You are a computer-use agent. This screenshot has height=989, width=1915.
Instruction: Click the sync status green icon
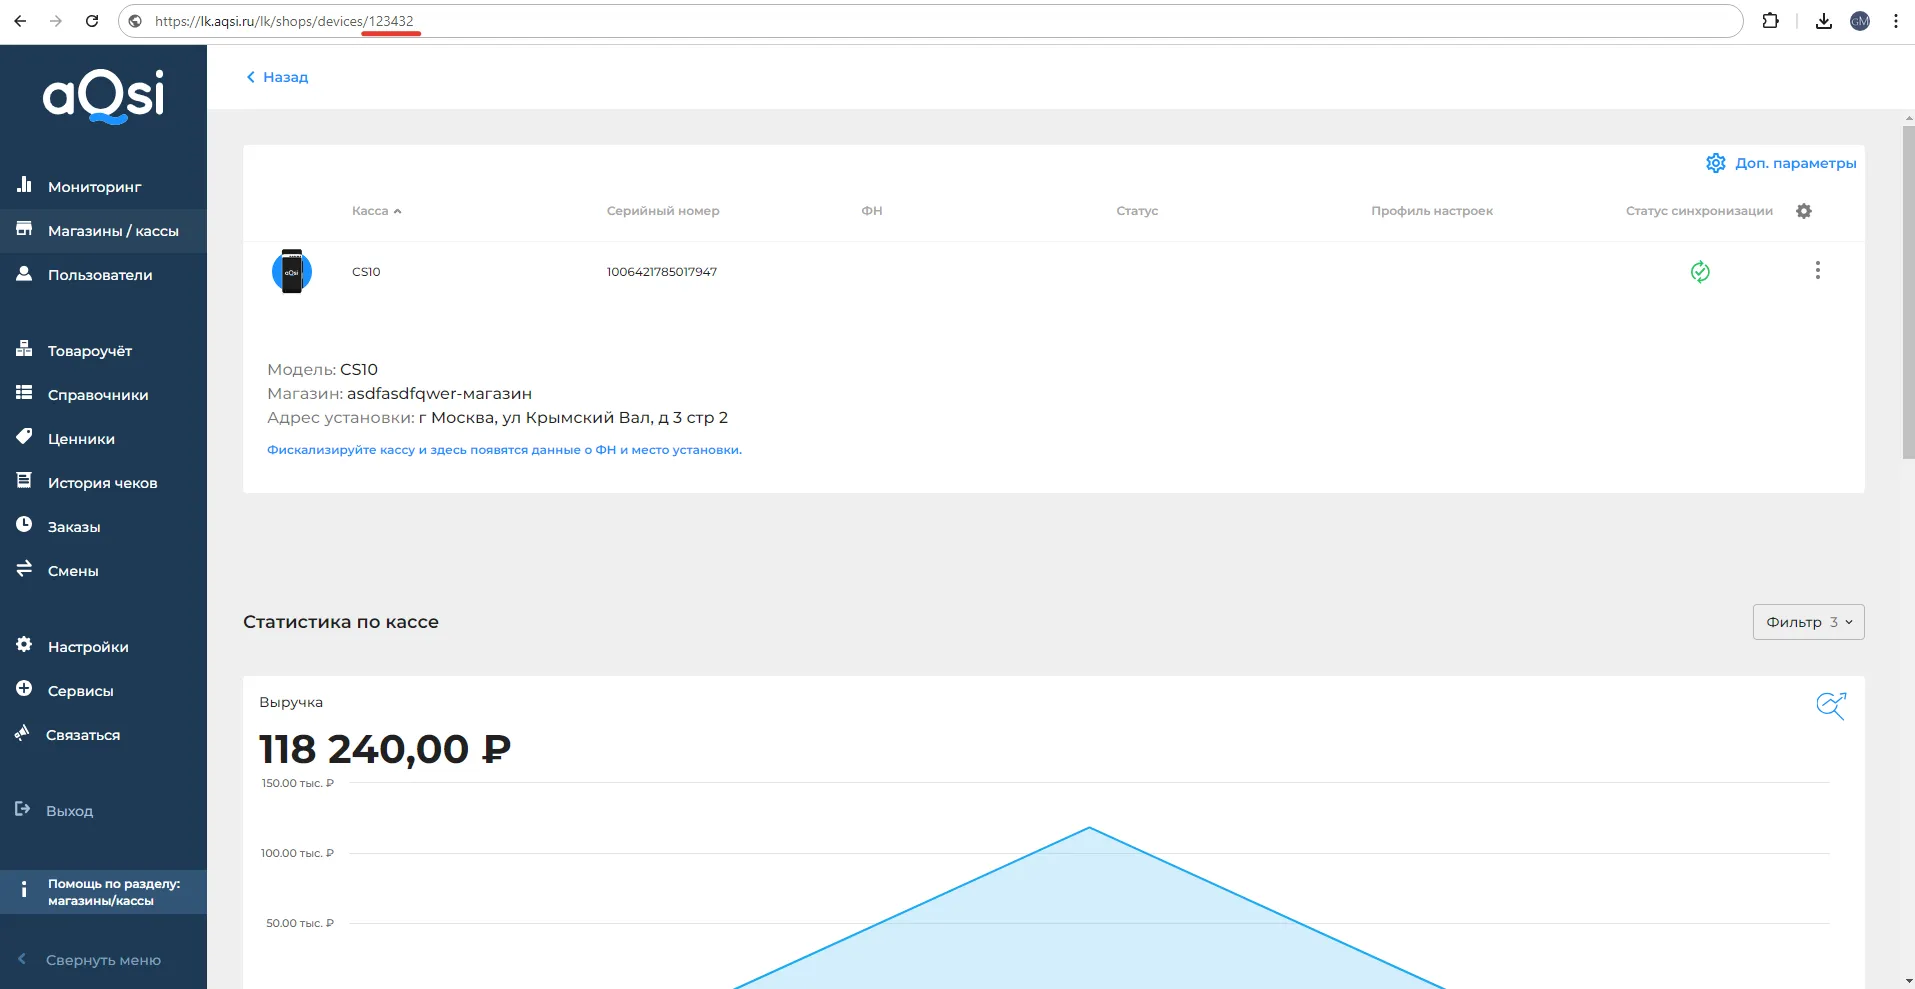1699,272
